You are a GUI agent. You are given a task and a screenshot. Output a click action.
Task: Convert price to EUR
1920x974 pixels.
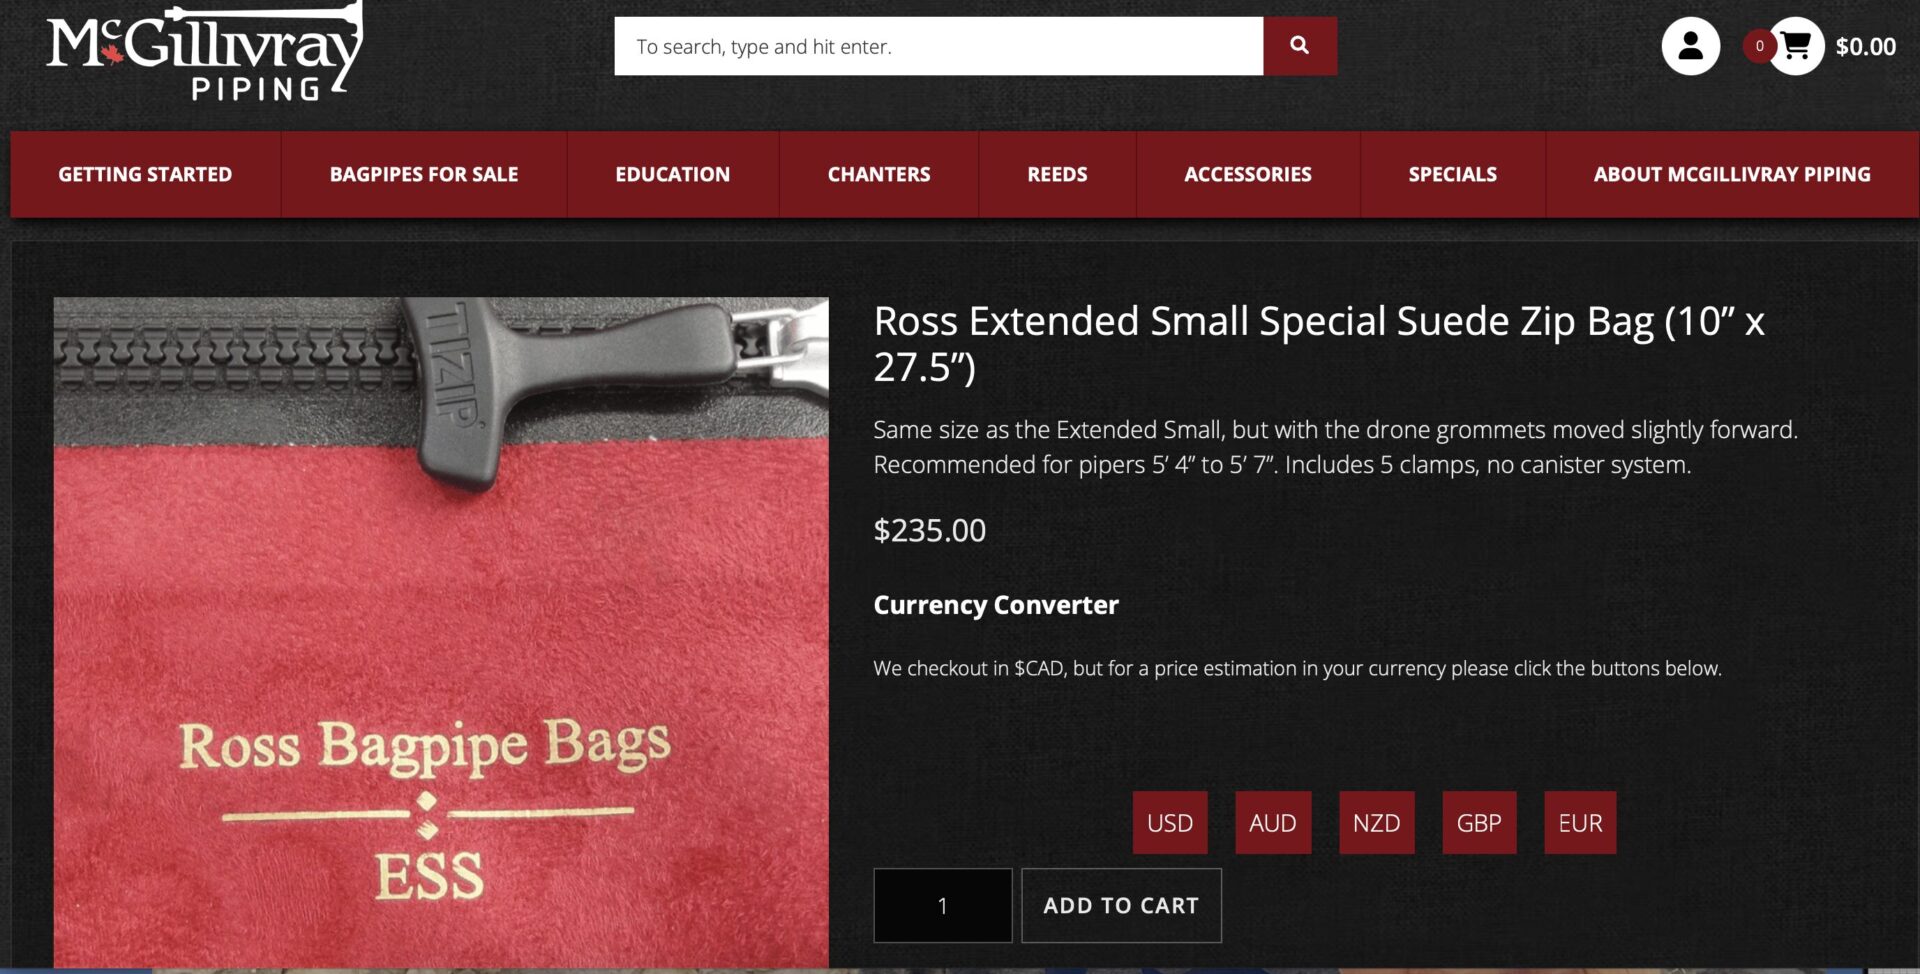(x=1580, y=823)
